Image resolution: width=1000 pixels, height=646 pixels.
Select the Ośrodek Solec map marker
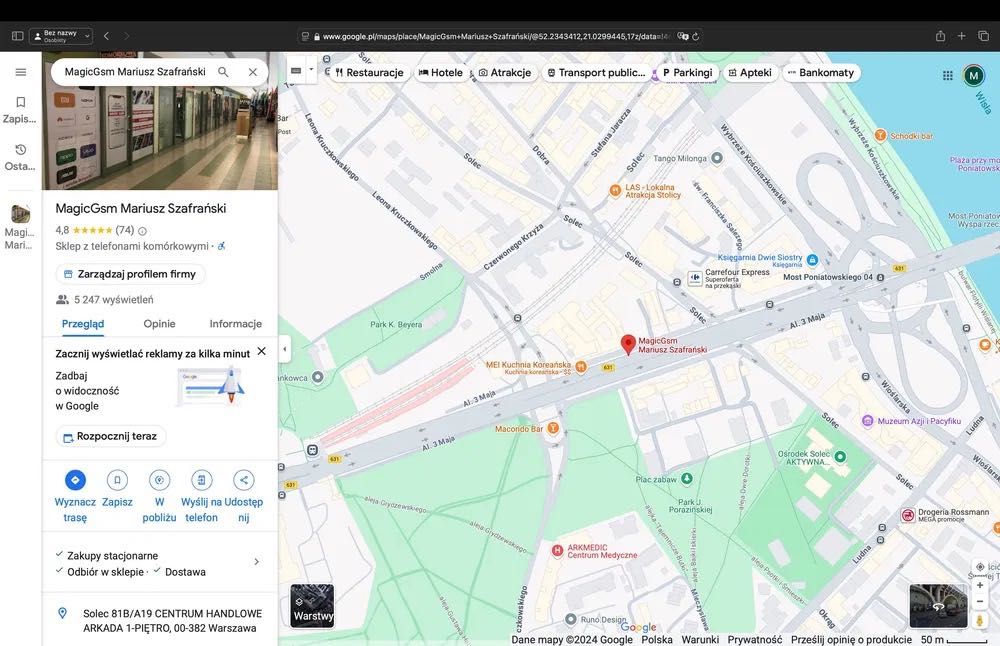coord(841,457)
